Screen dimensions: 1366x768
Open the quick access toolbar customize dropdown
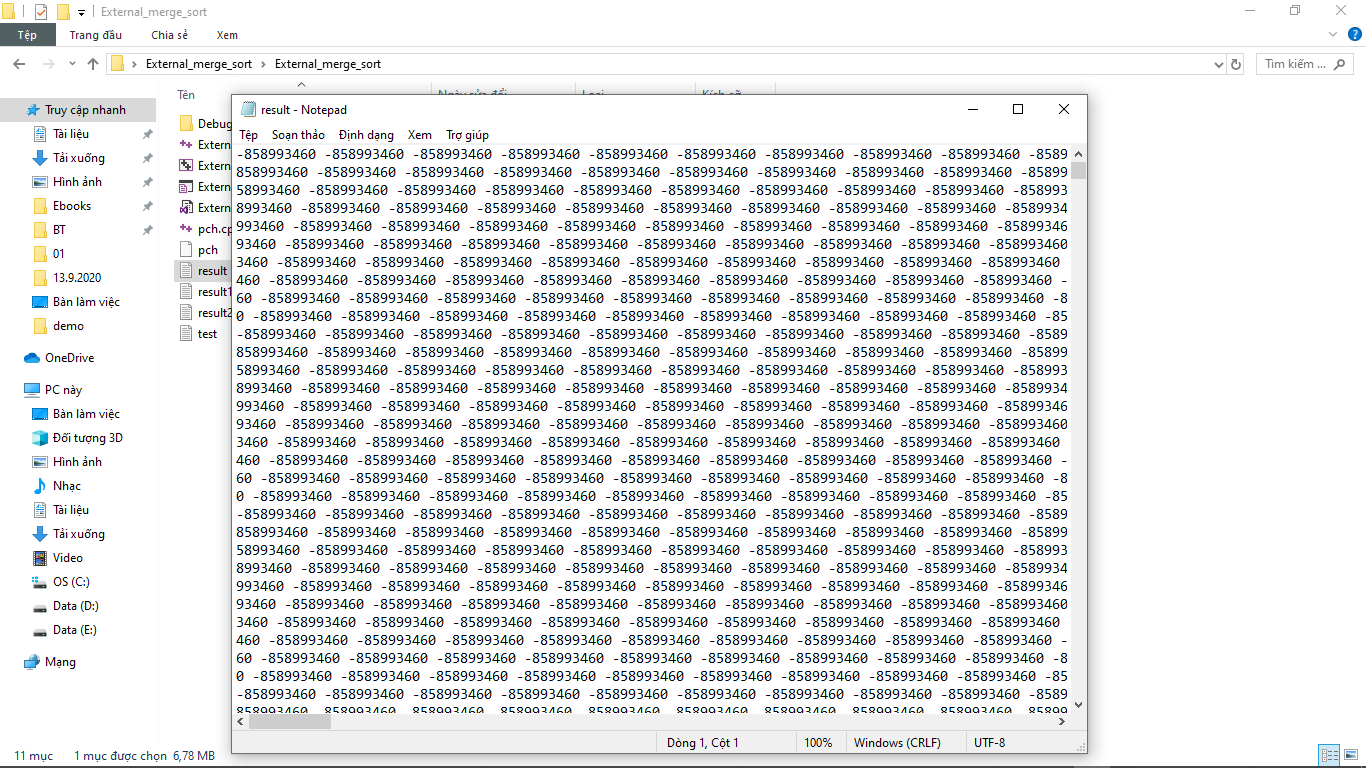(x=81, y=12)
